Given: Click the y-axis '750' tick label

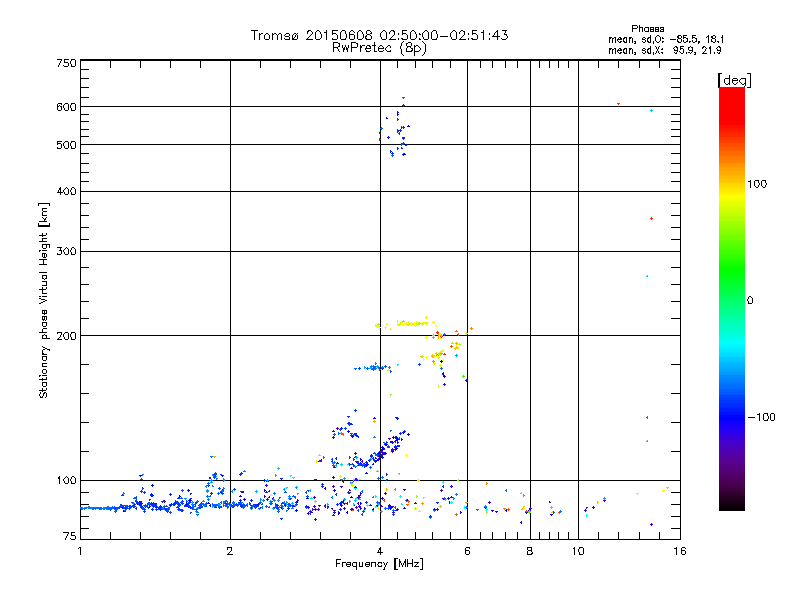Looking at the screenshot, I should pos(66,63).
